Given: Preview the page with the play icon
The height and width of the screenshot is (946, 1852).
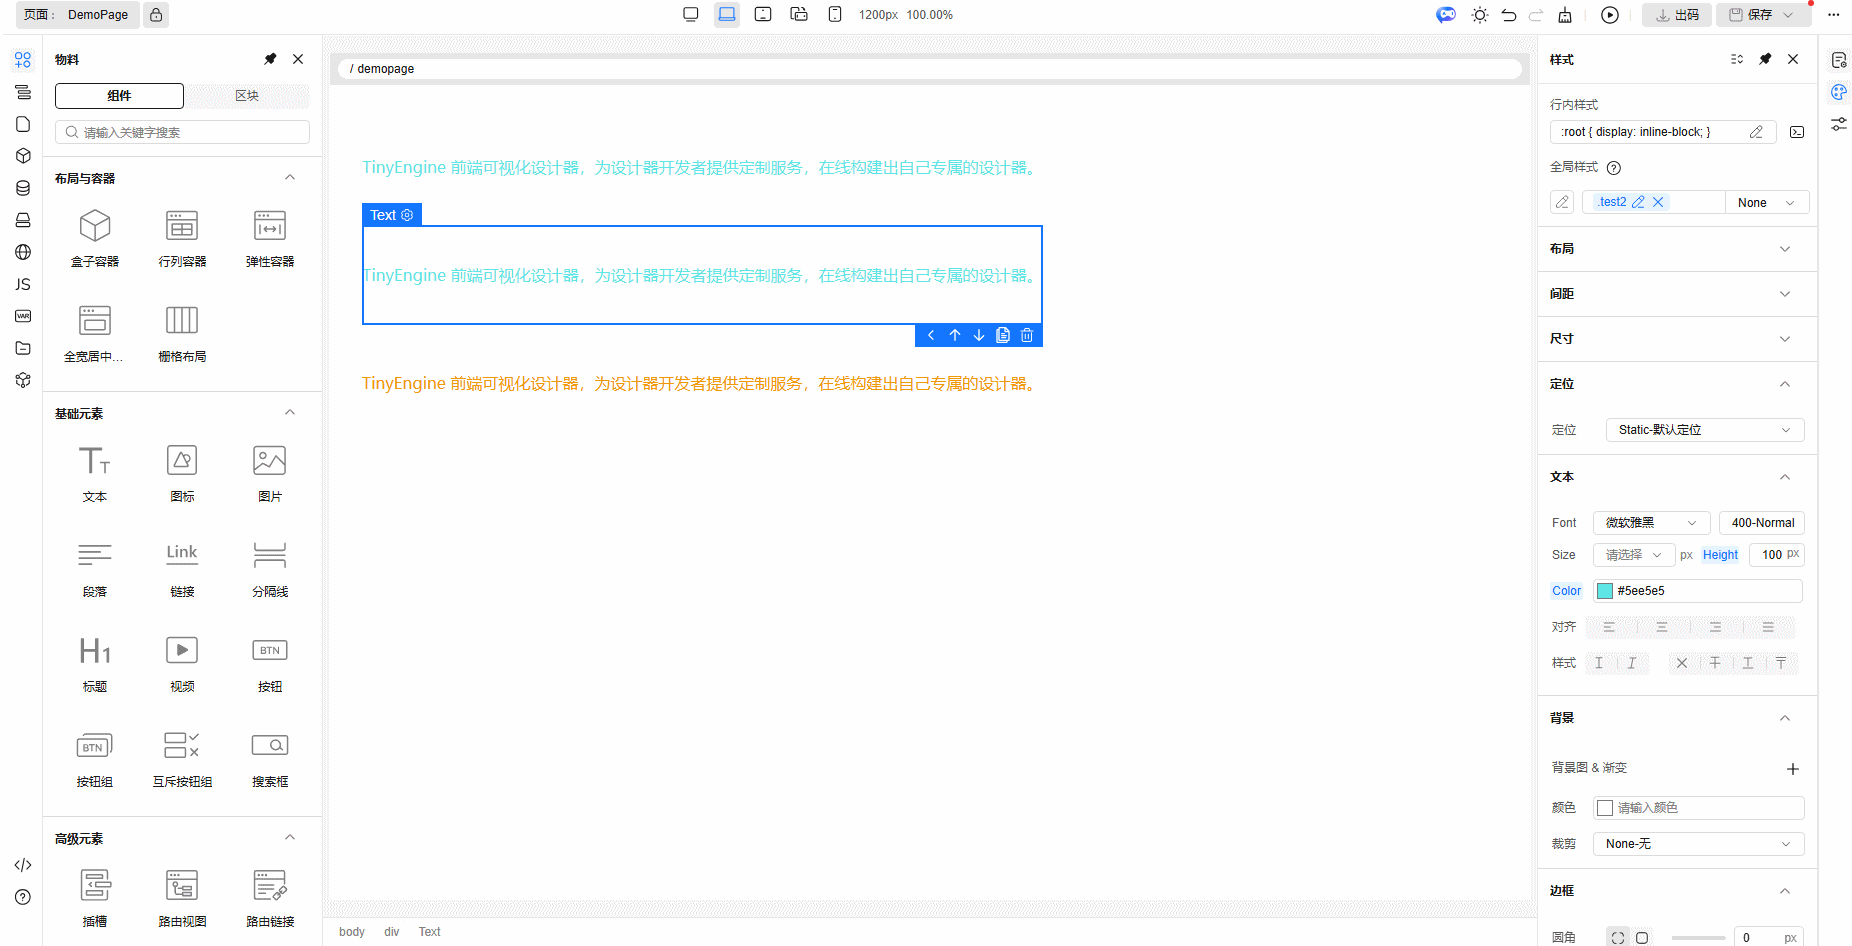Looking at the screenshot, I should click(1610, 15).
